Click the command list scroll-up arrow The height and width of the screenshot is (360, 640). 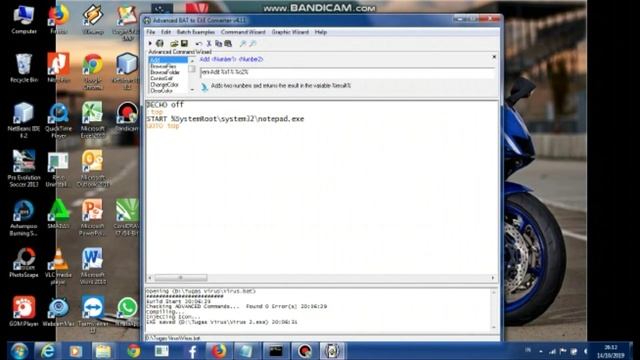[x=192, y=60]
